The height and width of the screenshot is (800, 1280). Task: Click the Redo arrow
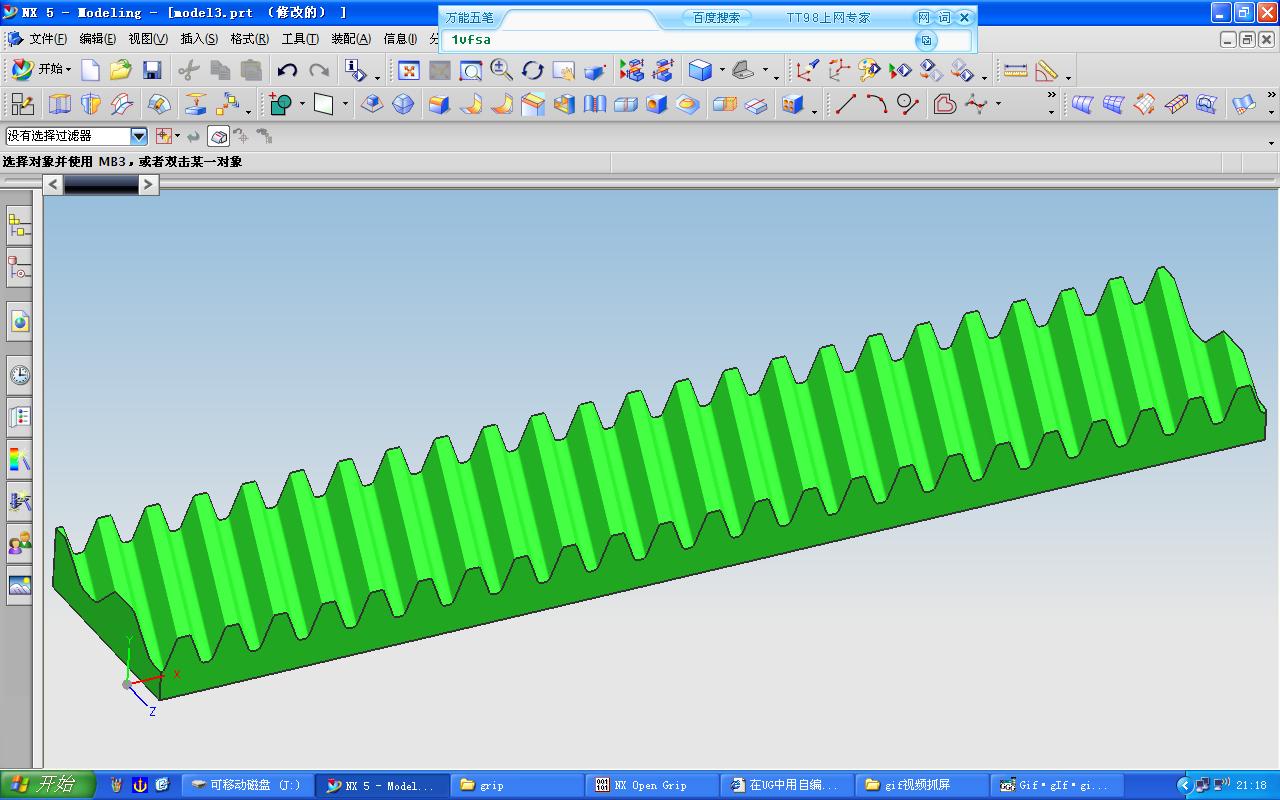pyautogui.click(x=319, y=70)
